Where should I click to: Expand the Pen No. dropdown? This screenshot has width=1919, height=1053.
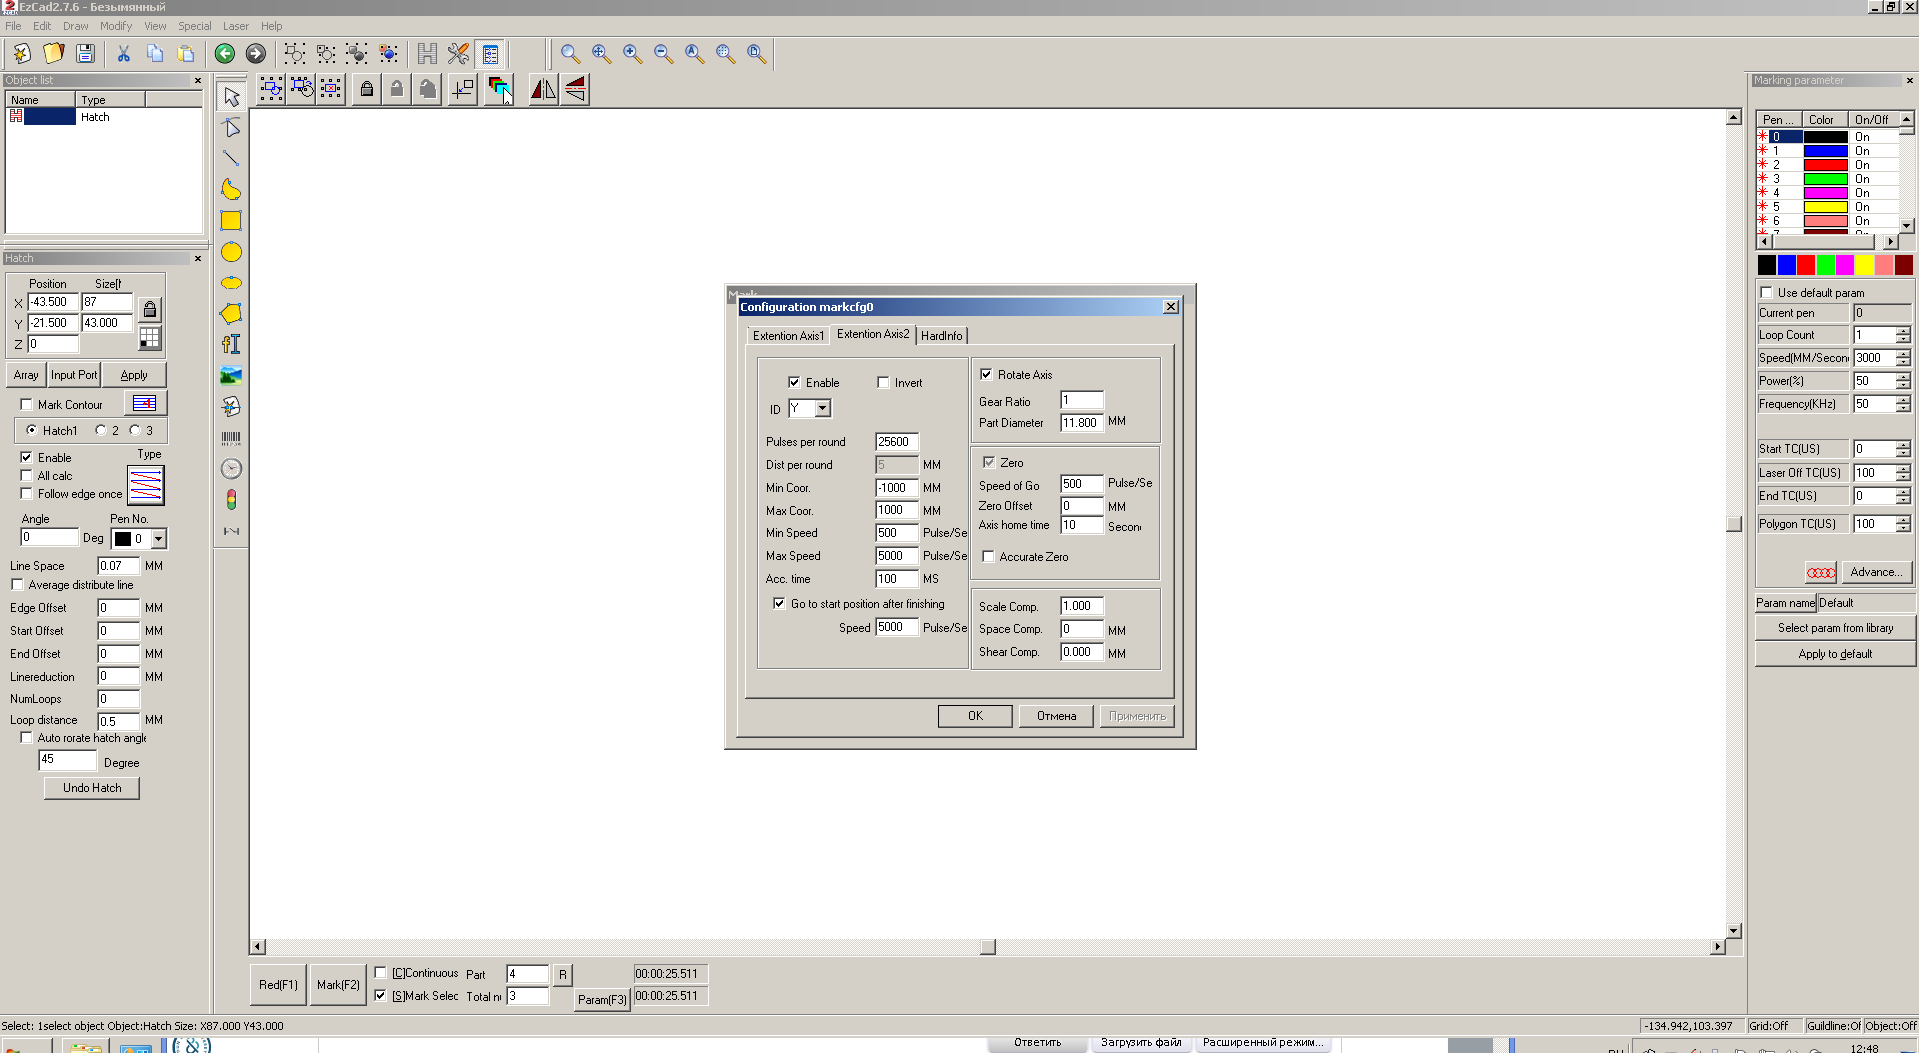158,539
